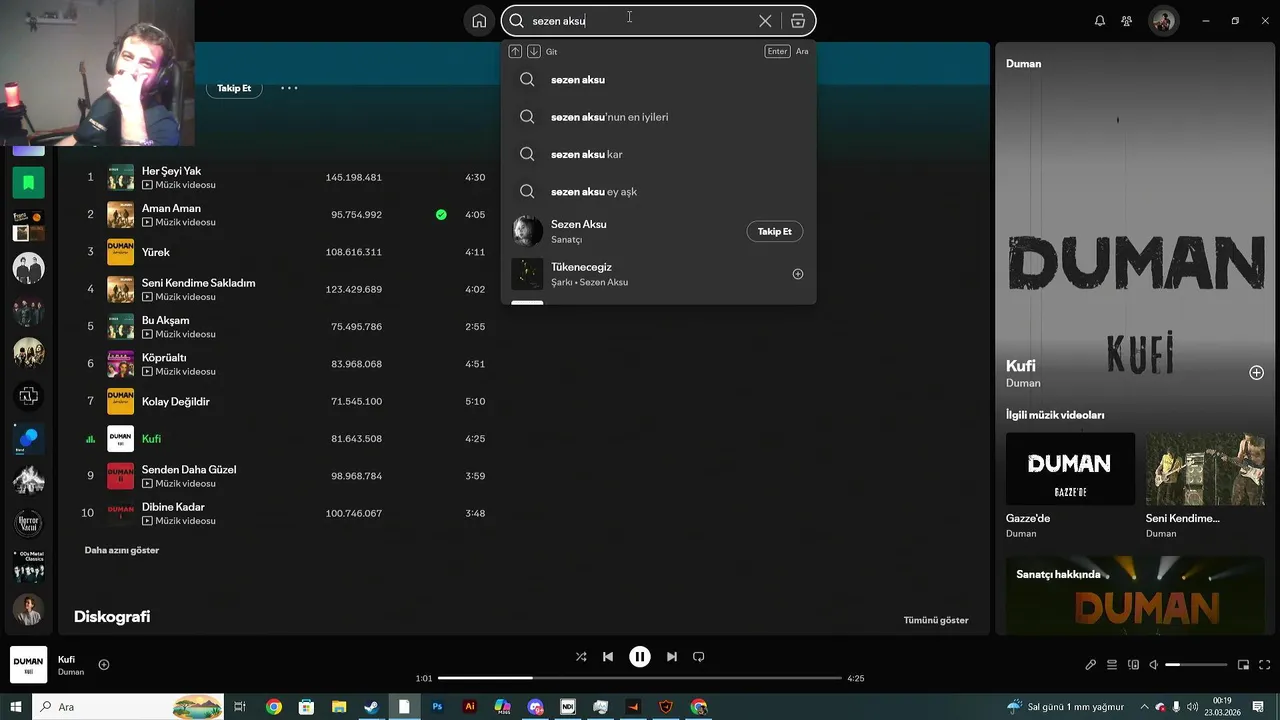Expand the system tray hidden icons chevron
Viewport: 1280px width, 720px height.
[1144, 707]
